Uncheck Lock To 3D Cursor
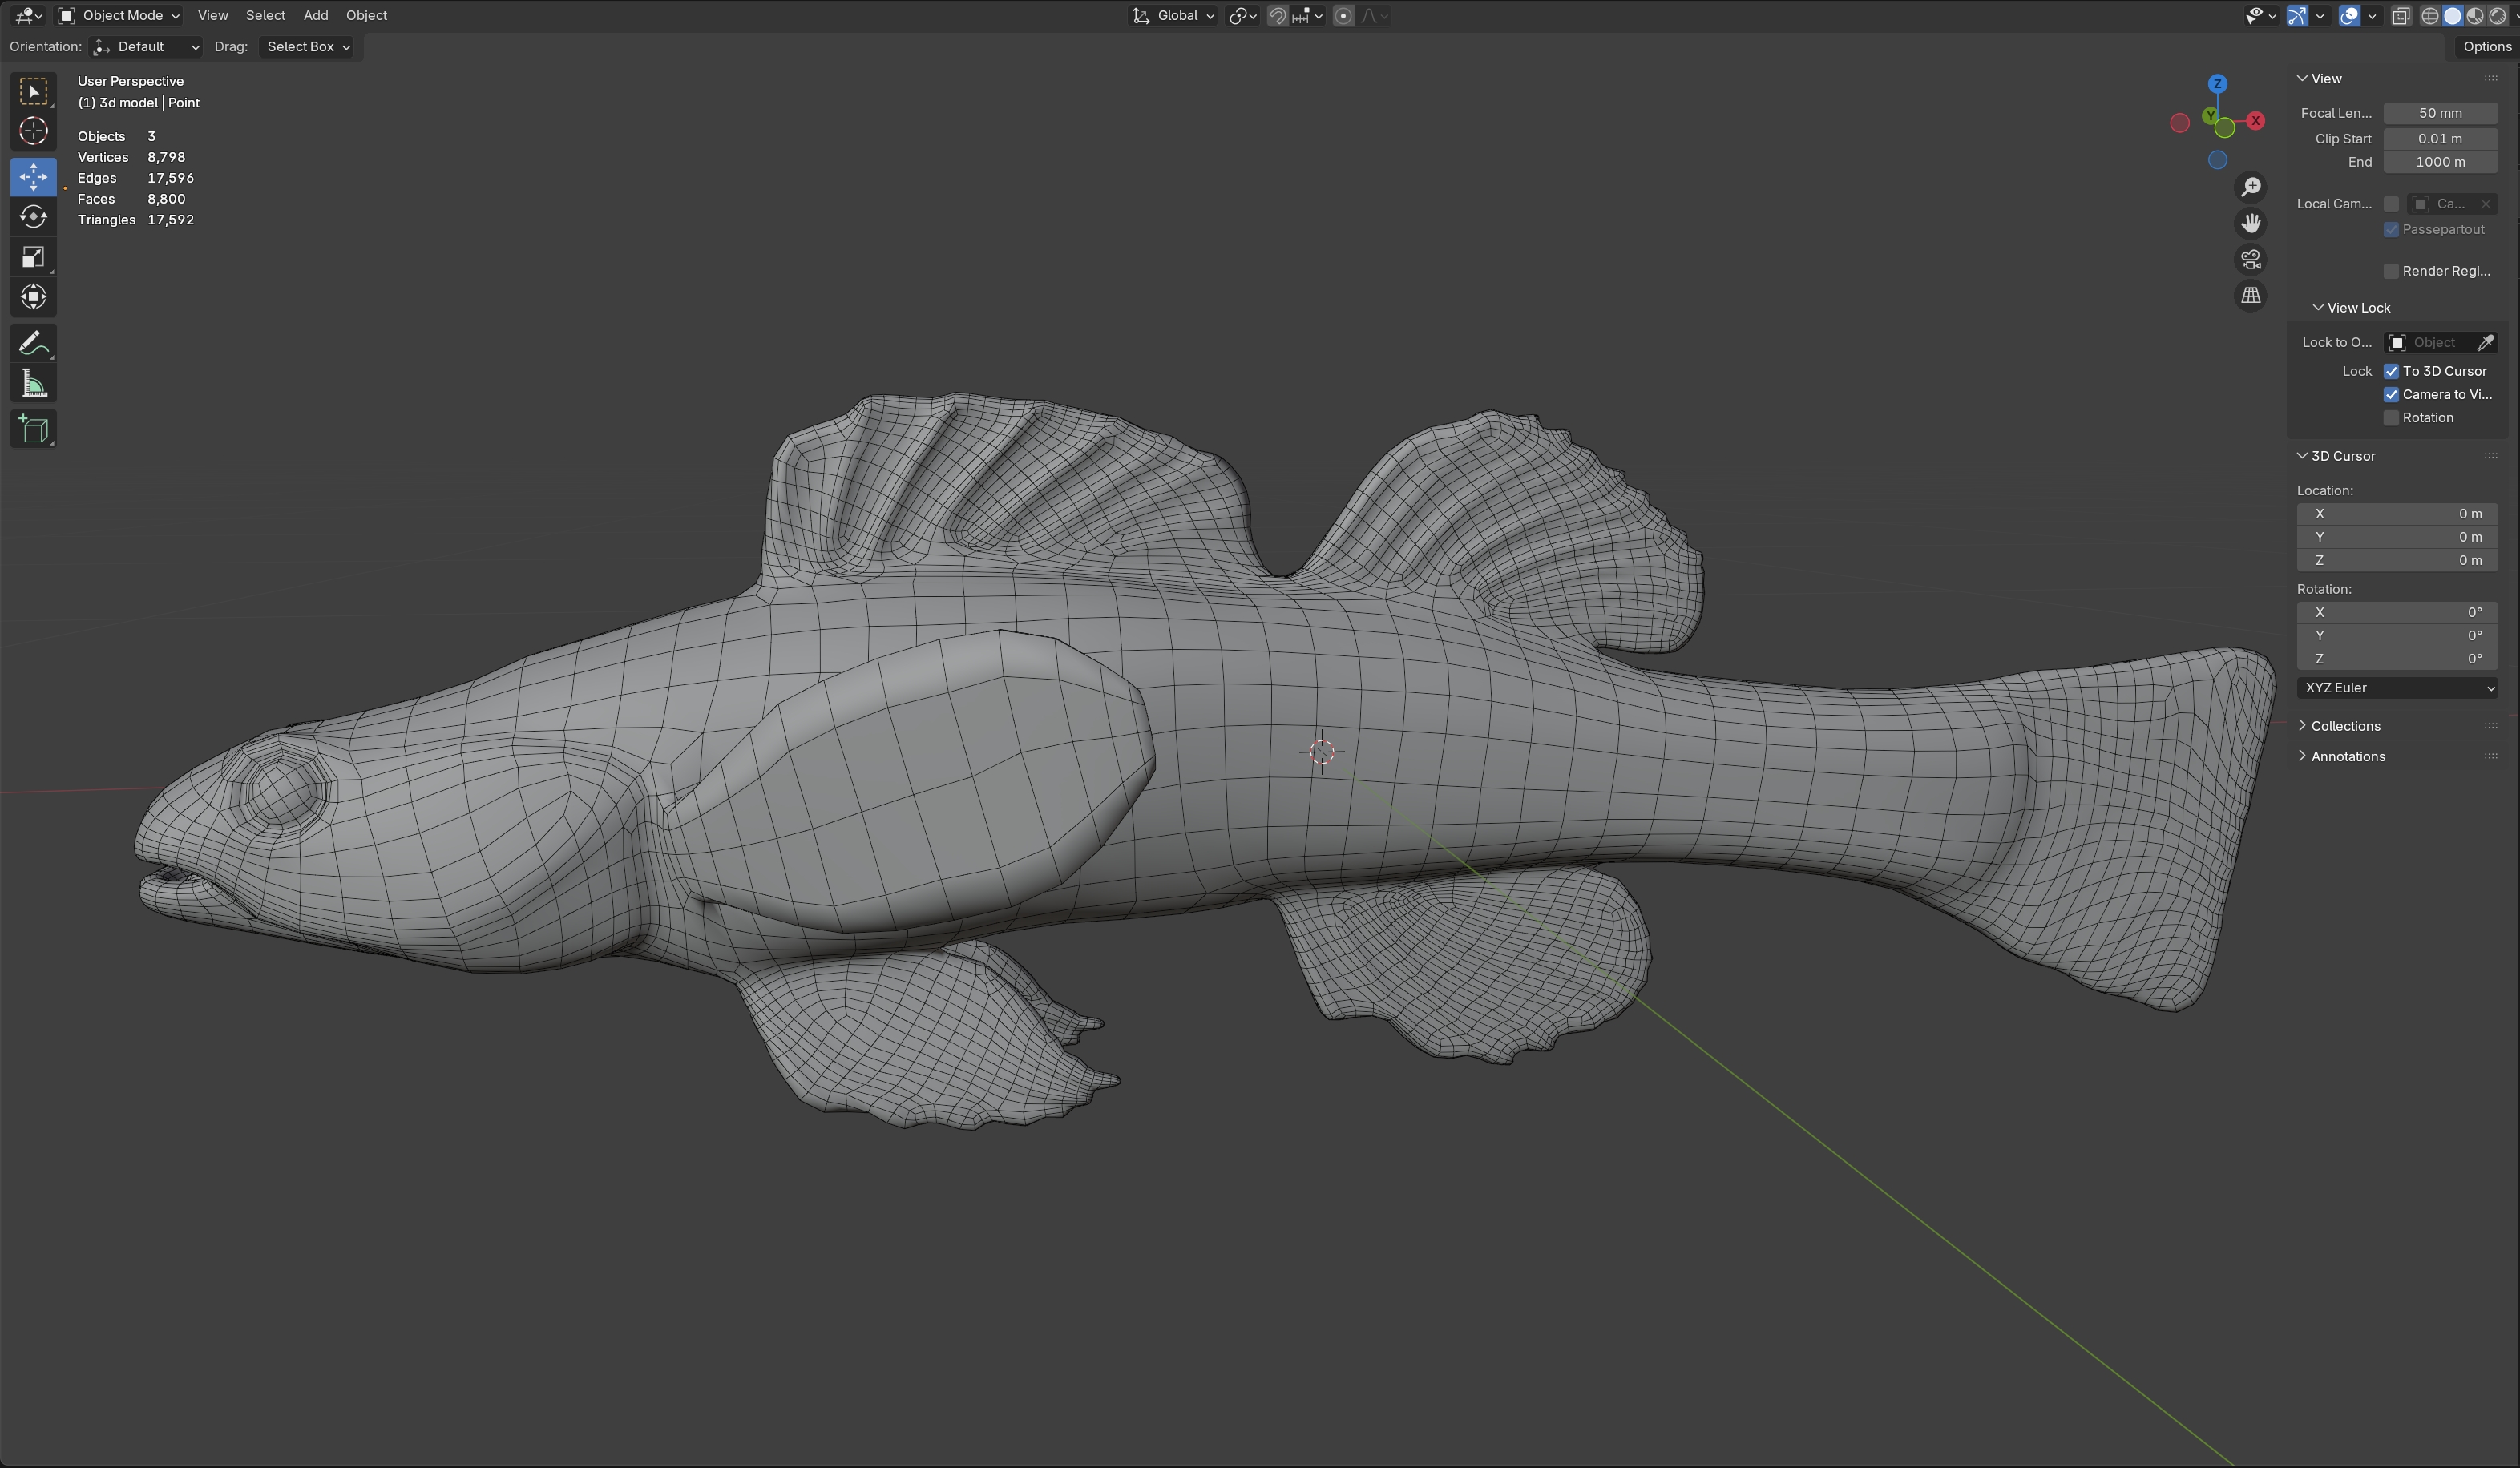 (x=2391, y=371)
